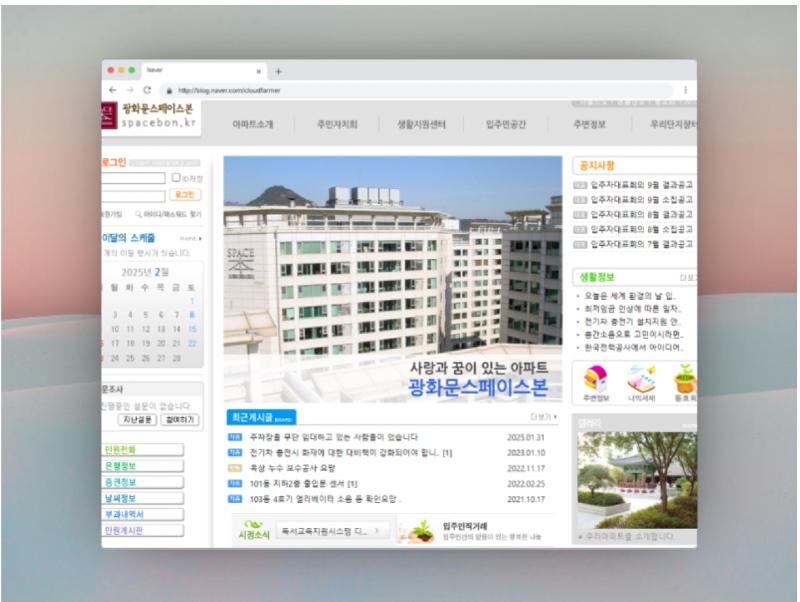800x602 pixels.
Task: Tick the ID저장 checkbox
Action: point(176,178)
